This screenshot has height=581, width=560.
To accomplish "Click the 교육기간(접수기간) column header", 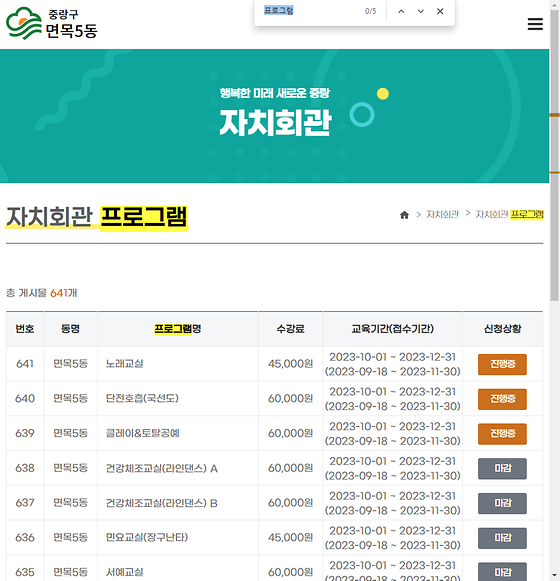I will tap(392, 329).
